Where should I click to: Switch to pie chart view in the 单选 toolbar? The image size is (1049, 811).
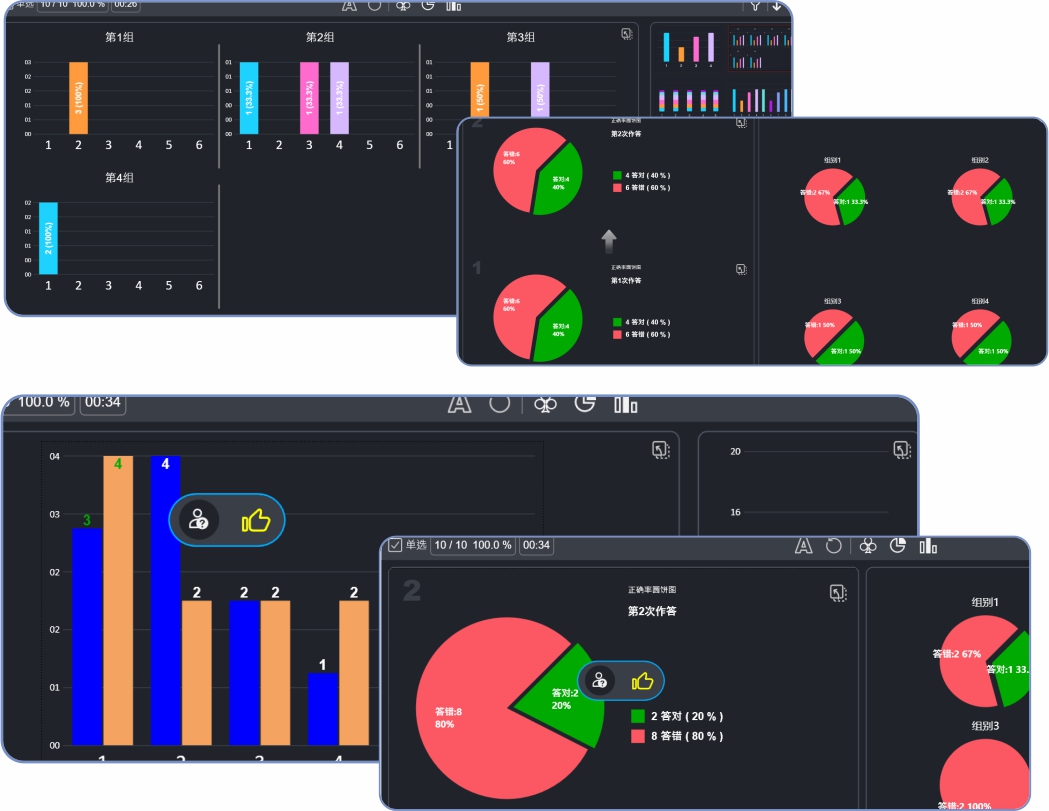click(x=898, y=545)
